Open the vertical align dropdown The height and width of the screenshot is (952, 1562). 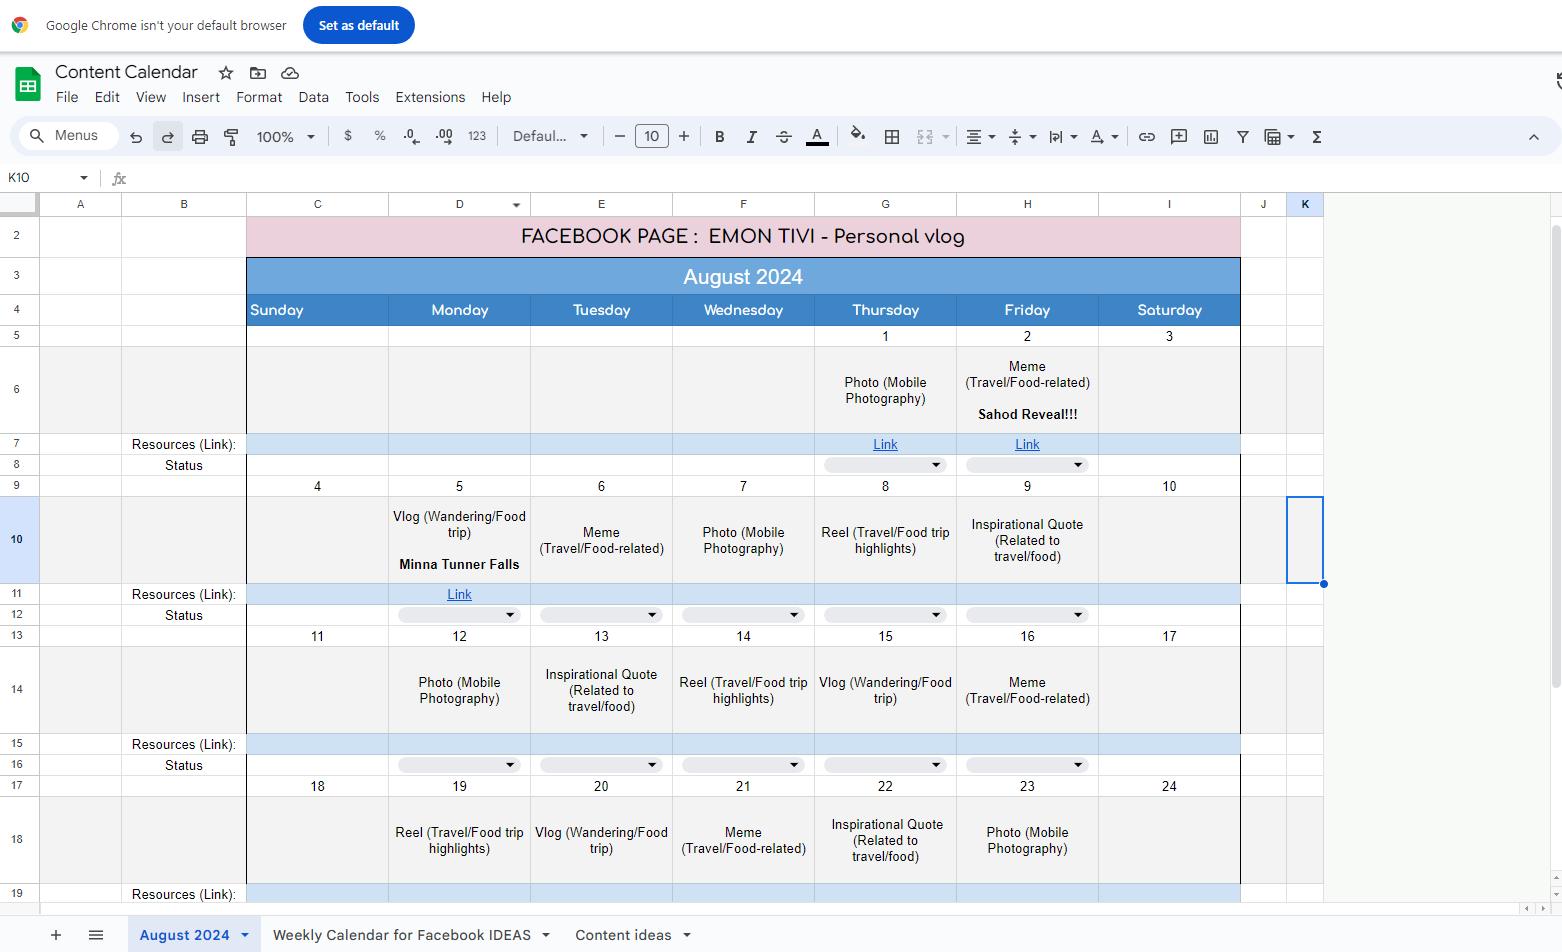pyautogui.click(x=1022, y=137)
